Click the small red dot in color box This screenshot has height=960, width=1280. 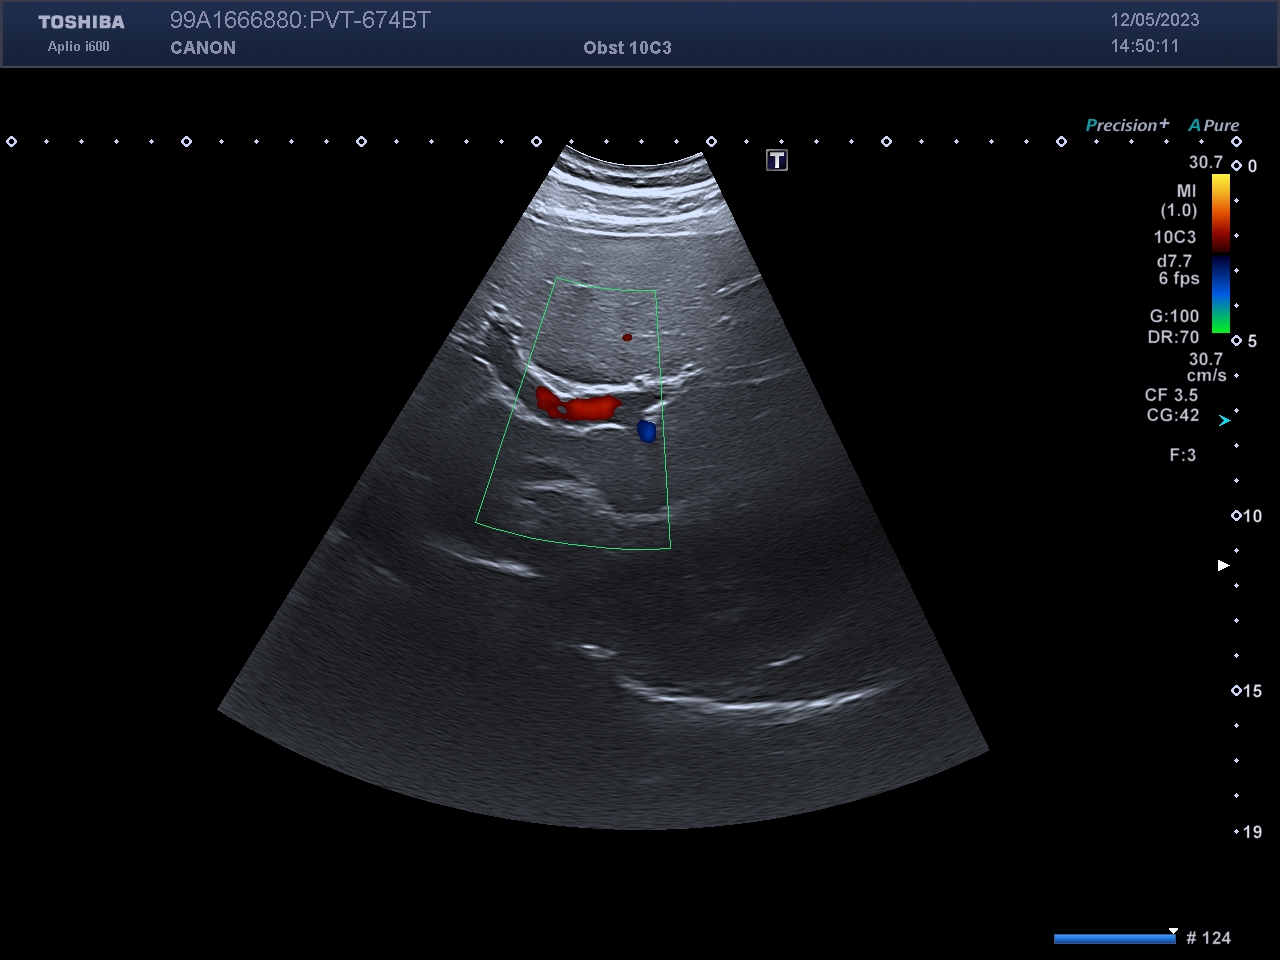click(627, 337)
